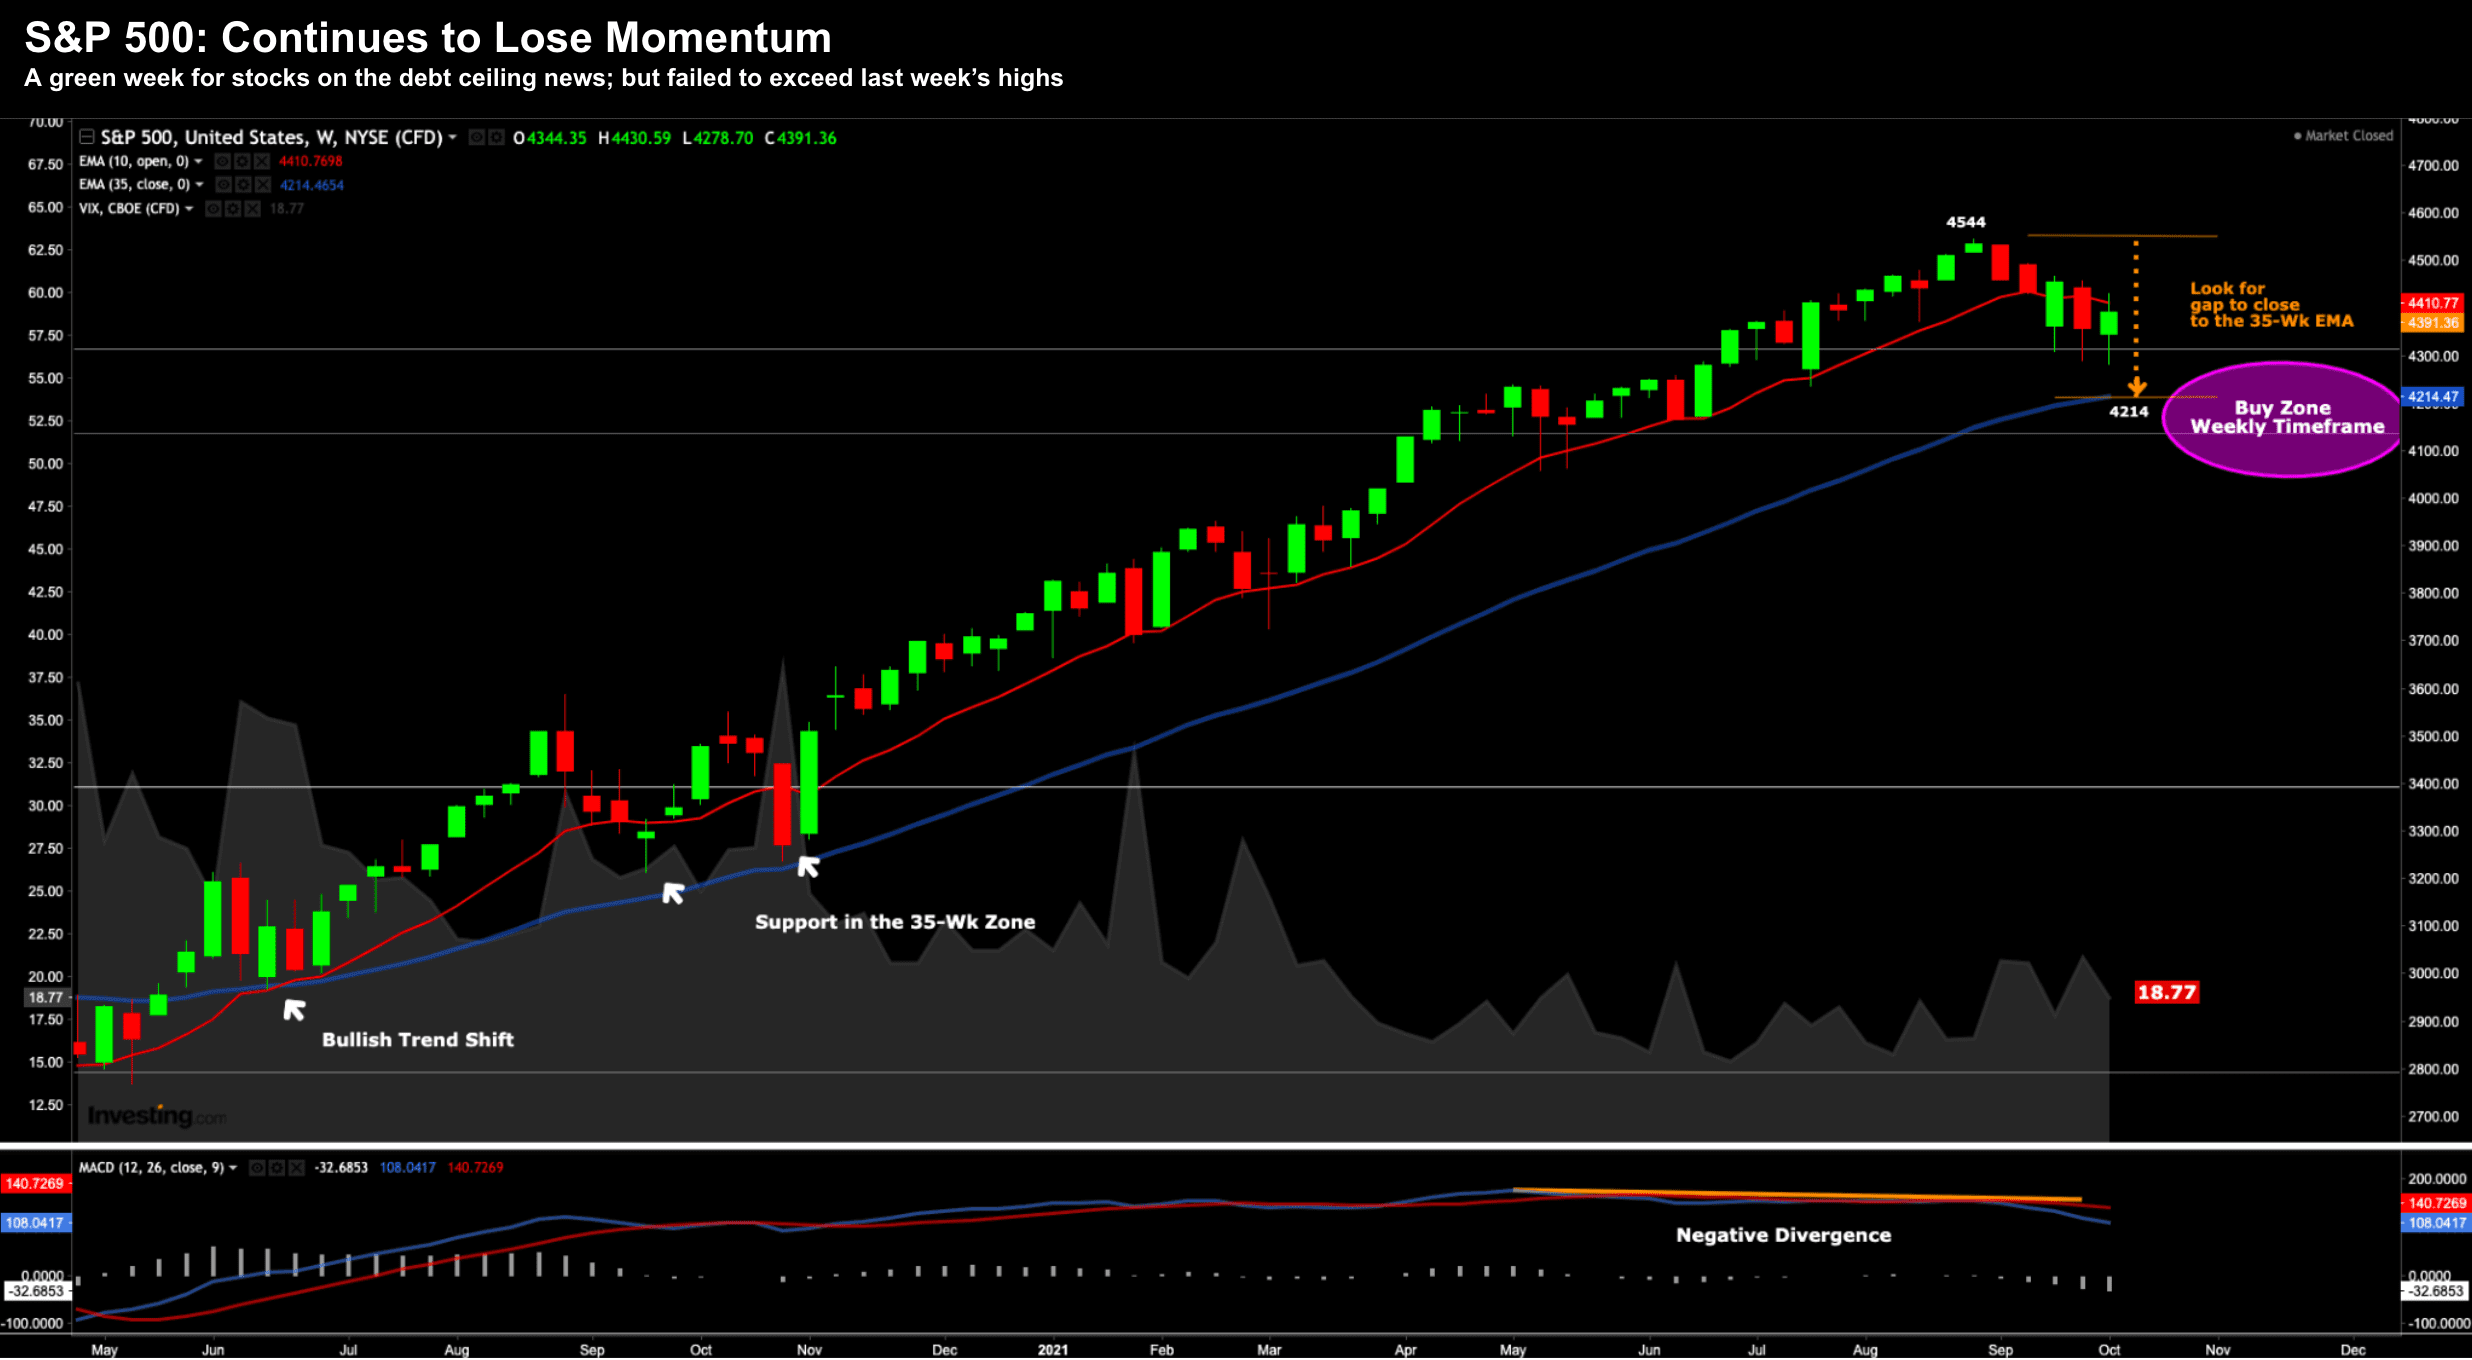Delete the MACD indicator with X
The width and height of the screenshot is (2472, 1360).
(296, 1168)
